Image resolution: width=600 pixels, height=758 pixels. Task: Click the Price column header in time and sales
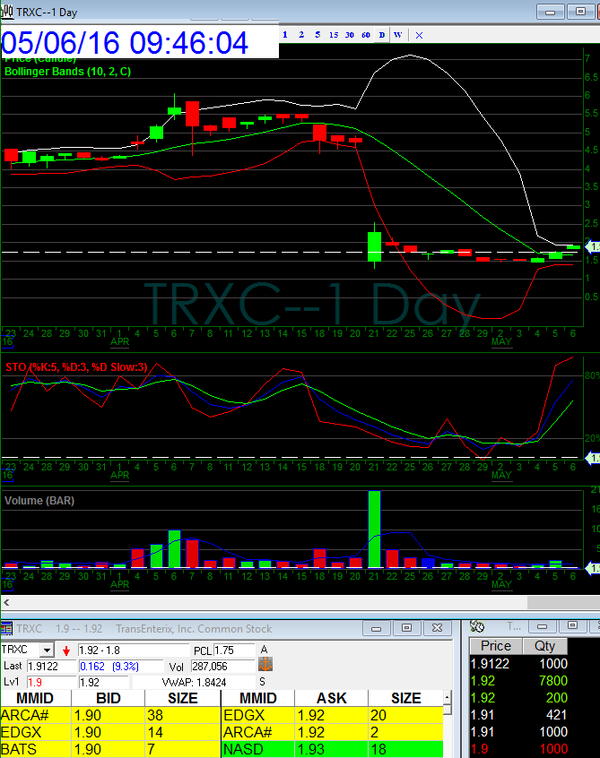(496, 646)
